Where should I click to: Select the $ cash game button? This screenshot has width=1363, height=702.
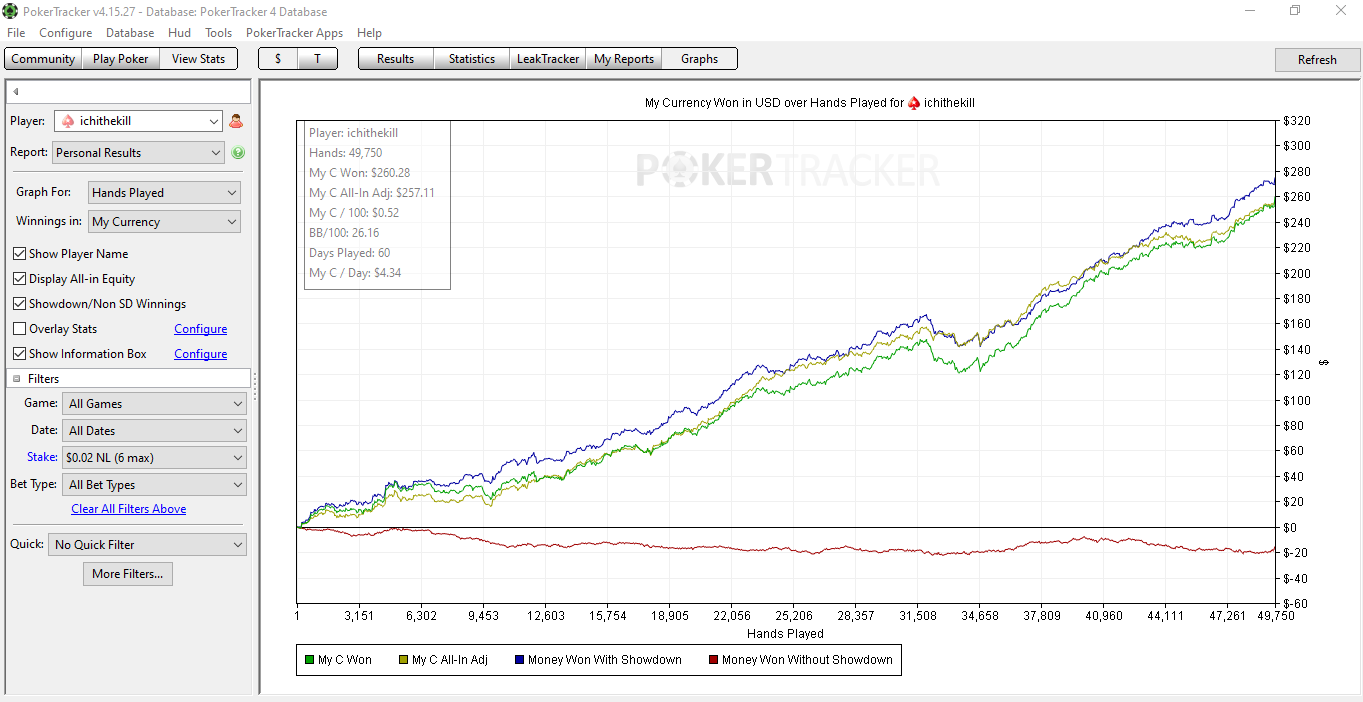(x=278, y=59)
